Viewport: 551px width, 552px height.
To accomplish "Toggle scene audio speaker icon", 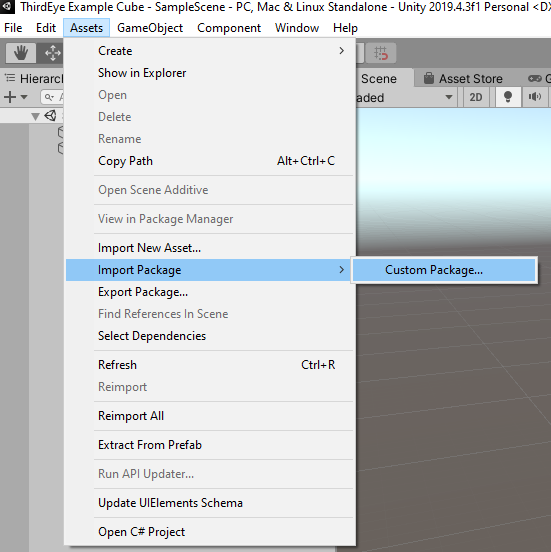I will (534, 97).
